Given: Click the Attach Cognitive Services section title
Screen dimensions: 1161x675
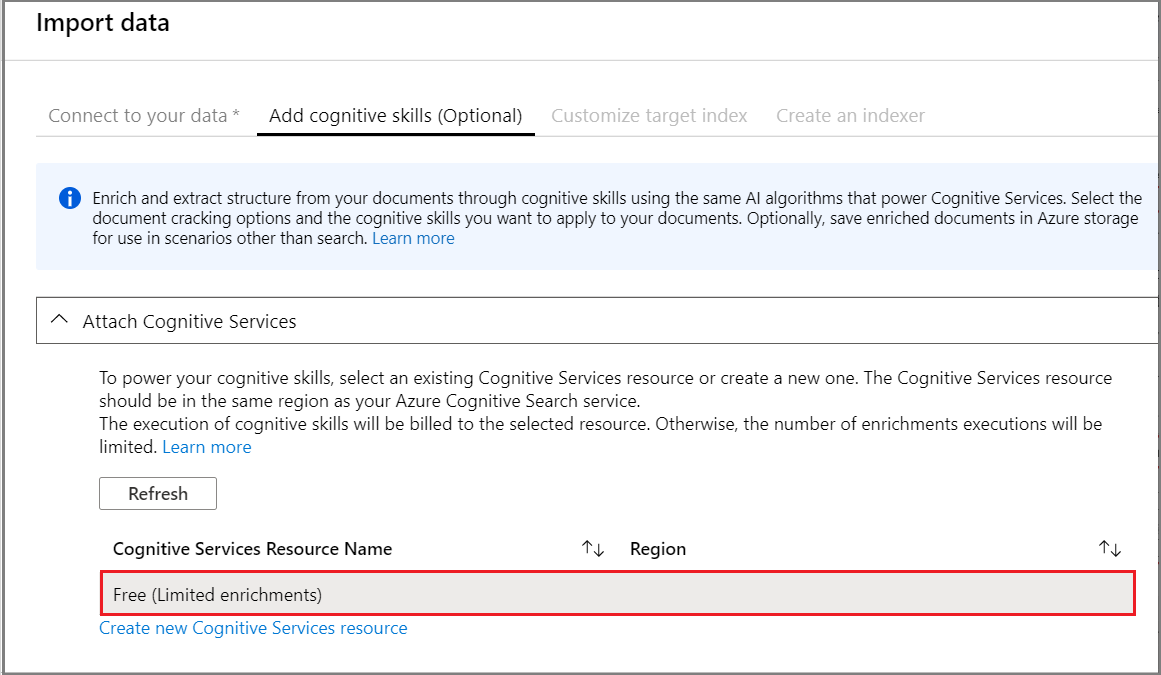Looking at the screenshot, I should pyautogui.click(x=189, y=322).
